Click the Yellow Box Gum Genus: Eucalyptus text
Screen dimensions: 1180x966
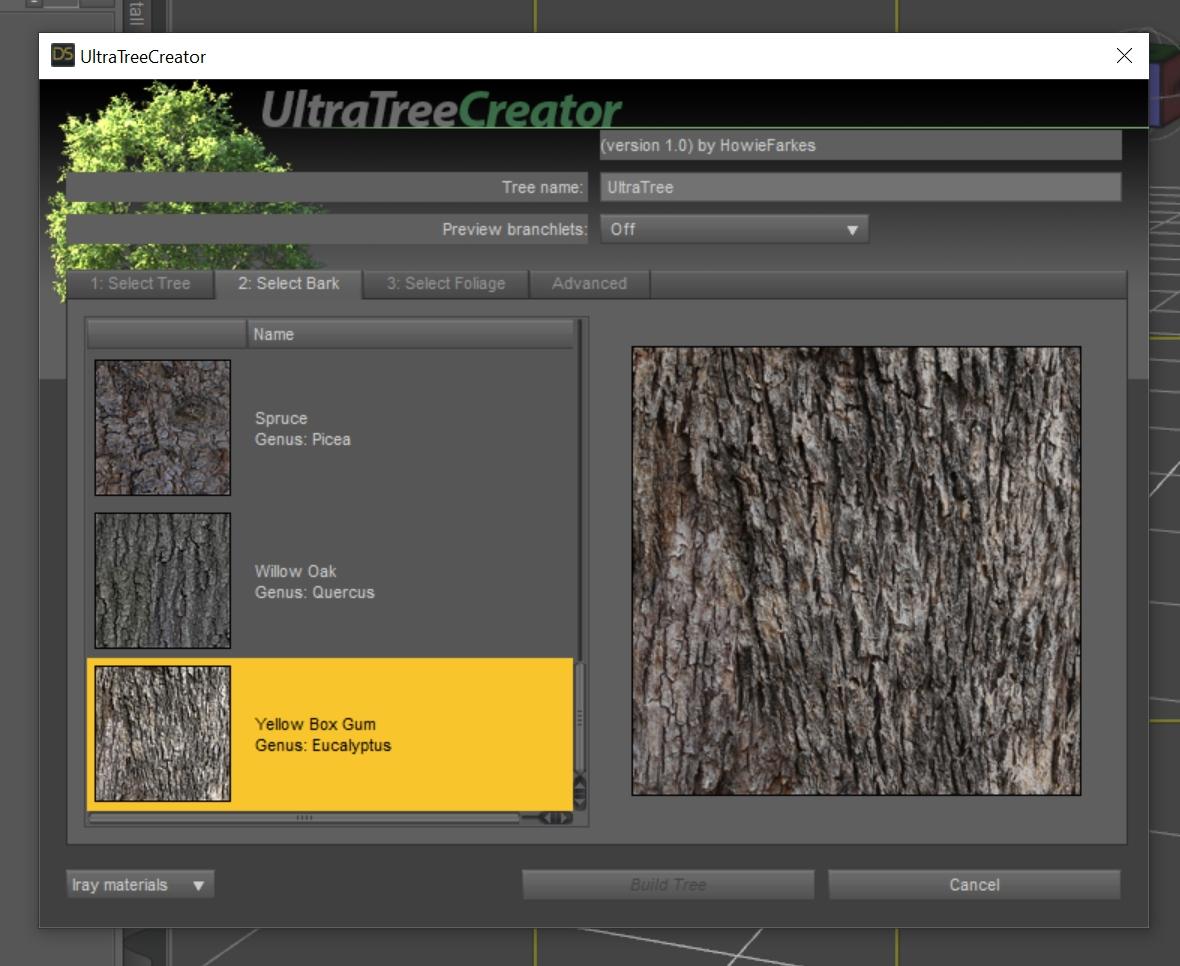pyautogui.click(x=323, y=735)
